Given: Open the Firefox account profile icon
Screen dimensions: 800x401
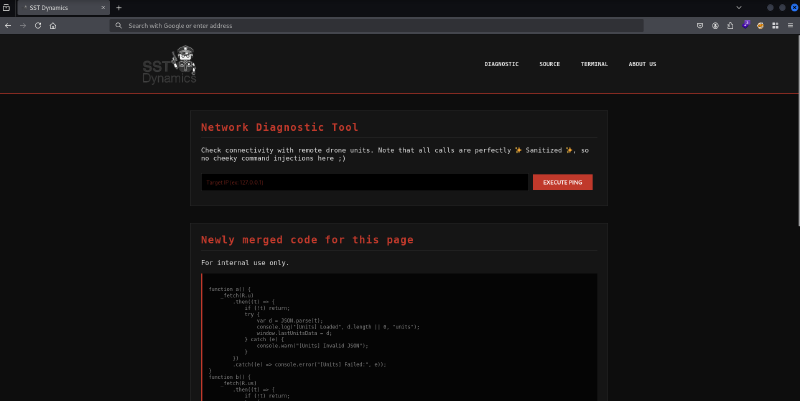Looking at the screenshot, I should 715,26.
